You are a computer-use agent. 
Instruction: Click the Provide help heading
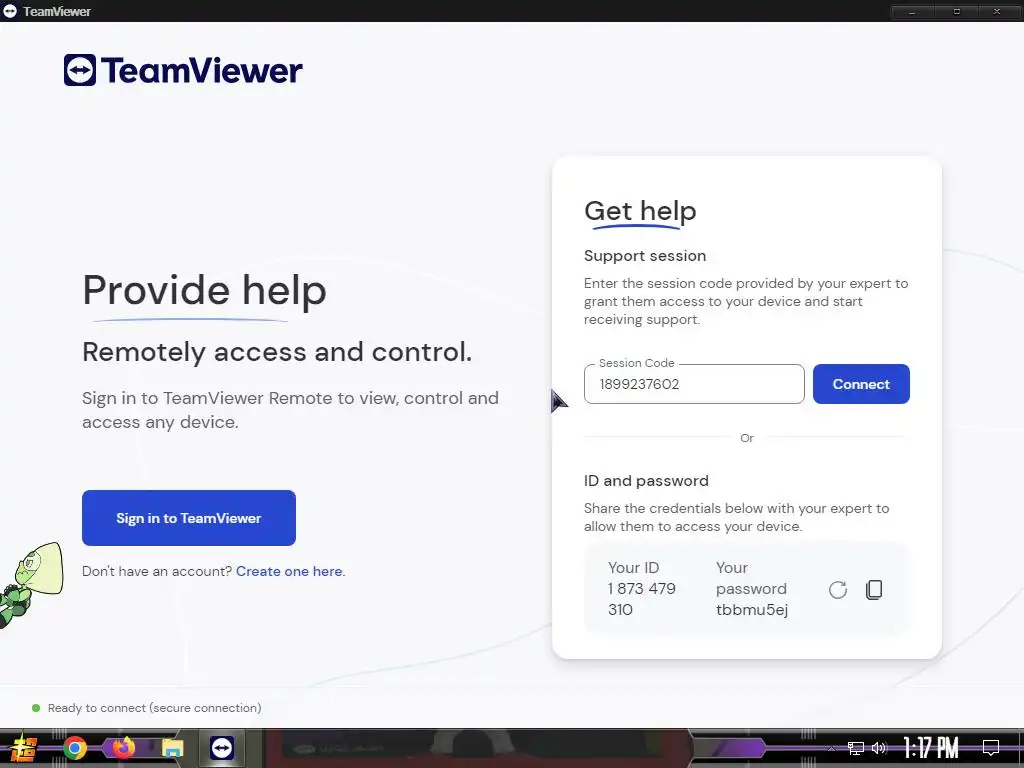pyautogui.click(x=204, y=290)
